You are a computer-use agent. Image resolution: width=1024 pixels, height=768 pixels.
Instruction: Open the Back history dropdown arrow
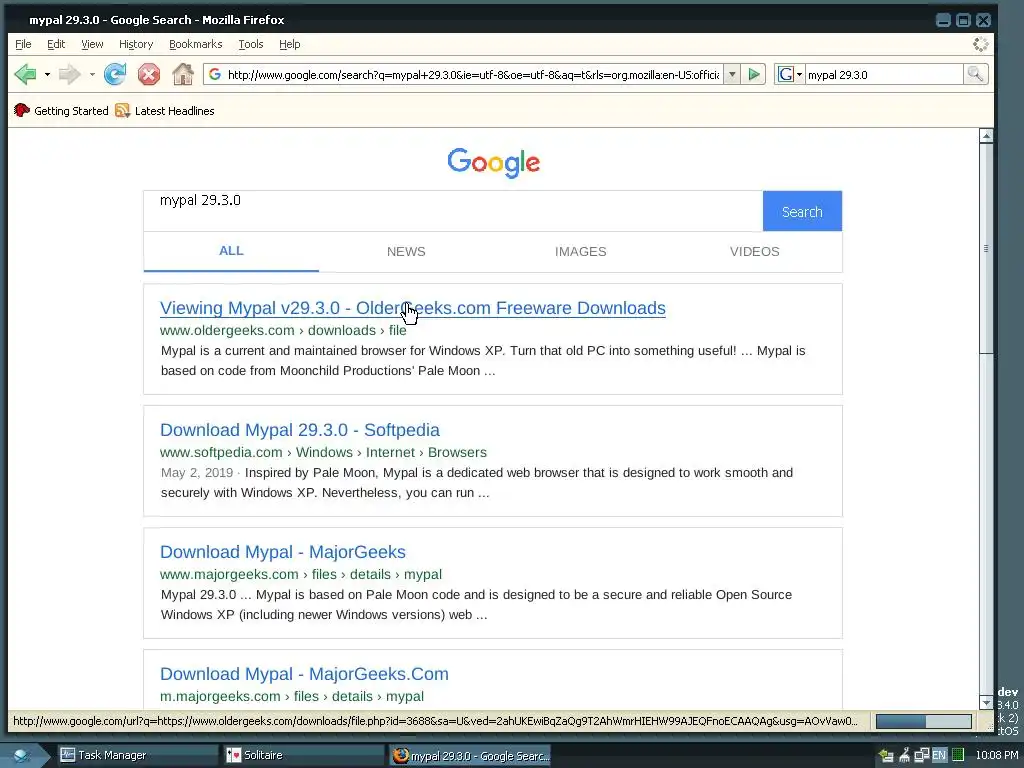click(47, 74)
